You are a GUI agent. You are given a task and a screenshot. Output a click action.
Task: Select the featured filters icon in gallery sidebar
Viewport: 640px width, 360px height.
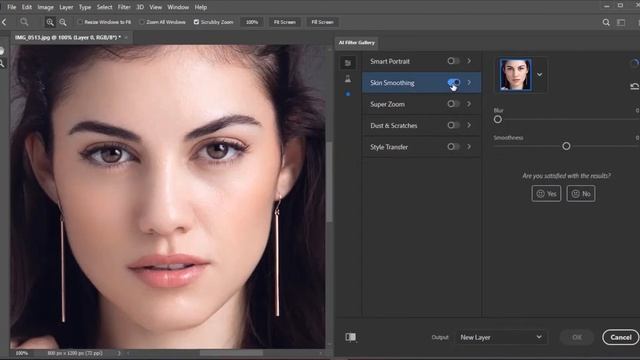[x=348, y=62]
